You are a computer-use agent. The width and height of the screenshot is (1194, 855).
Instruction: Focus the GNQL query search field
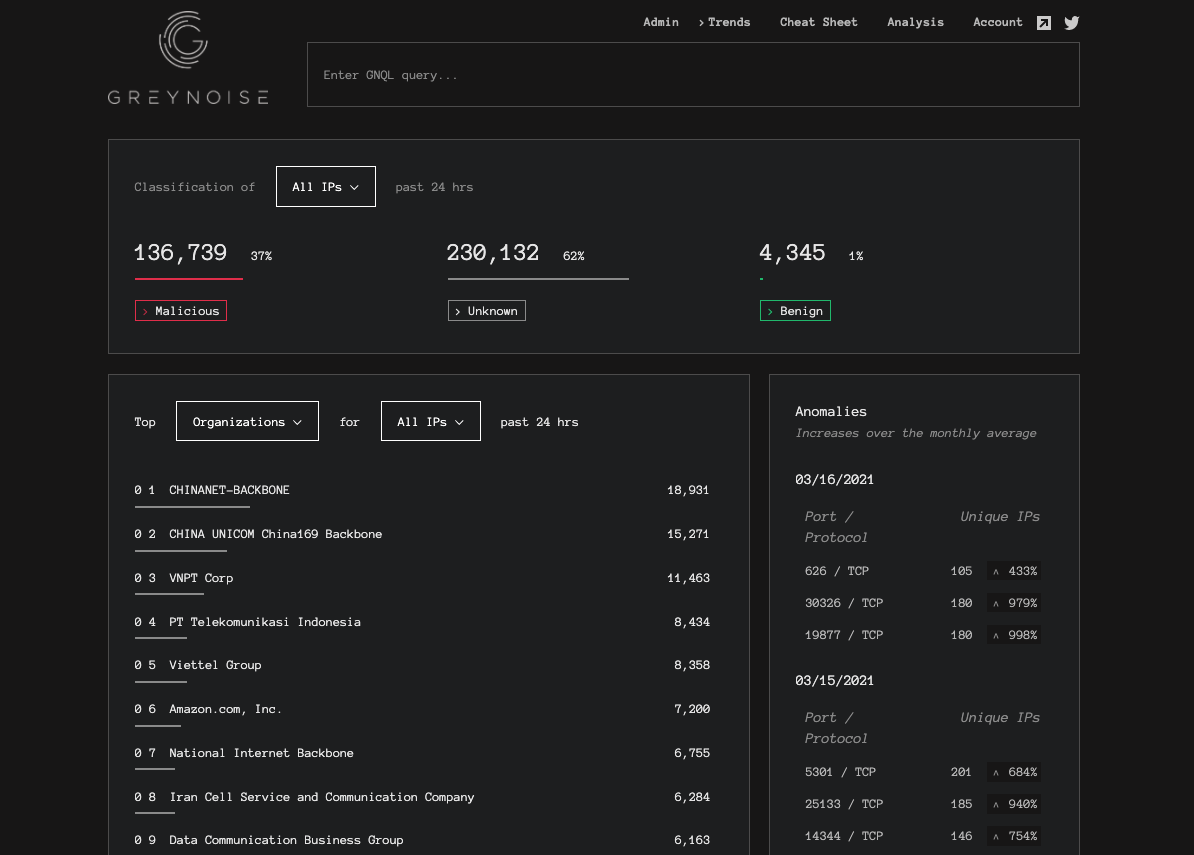(693, 75)
